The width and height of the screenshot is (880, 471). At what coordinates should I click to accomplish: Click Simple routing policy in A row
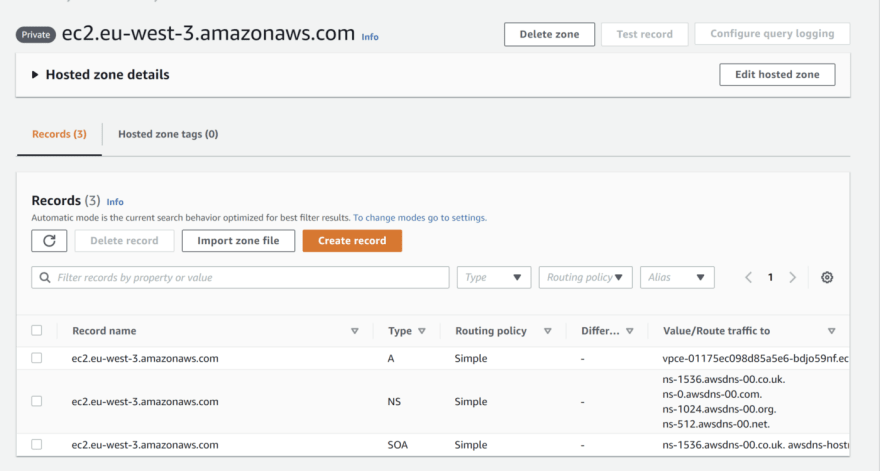(x=471, y=358)
